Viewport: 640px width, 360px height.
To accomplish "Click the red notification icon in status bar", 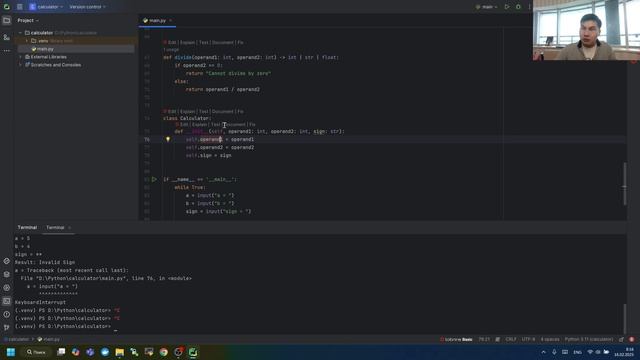I will click(x=631, y=339).
